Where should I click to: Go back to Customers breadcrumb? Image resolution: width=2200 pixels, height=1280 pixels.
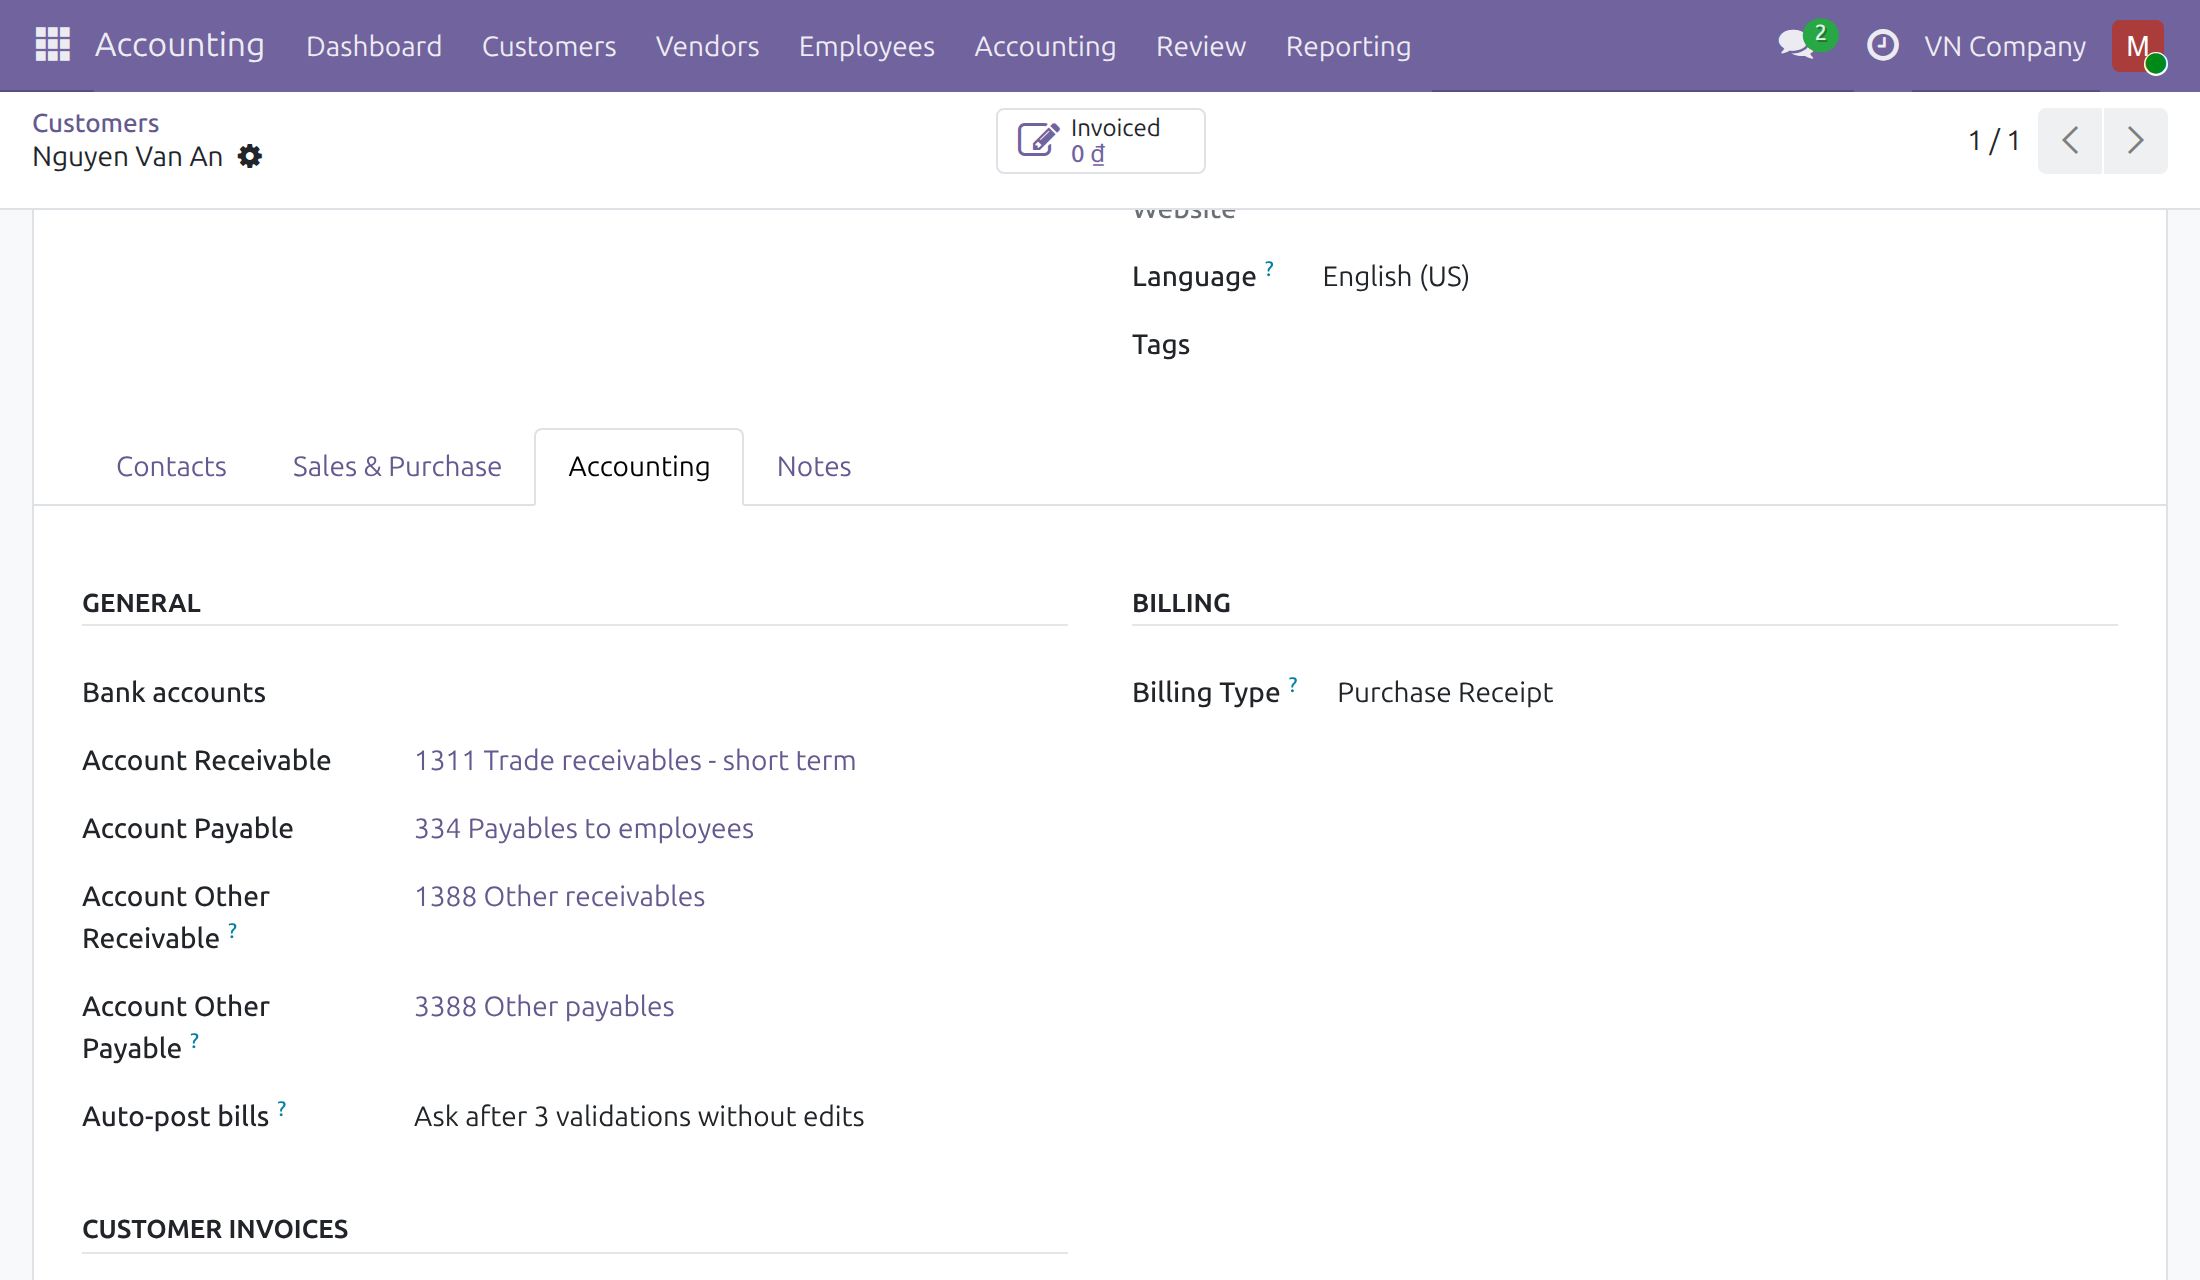tap(96, 123)
